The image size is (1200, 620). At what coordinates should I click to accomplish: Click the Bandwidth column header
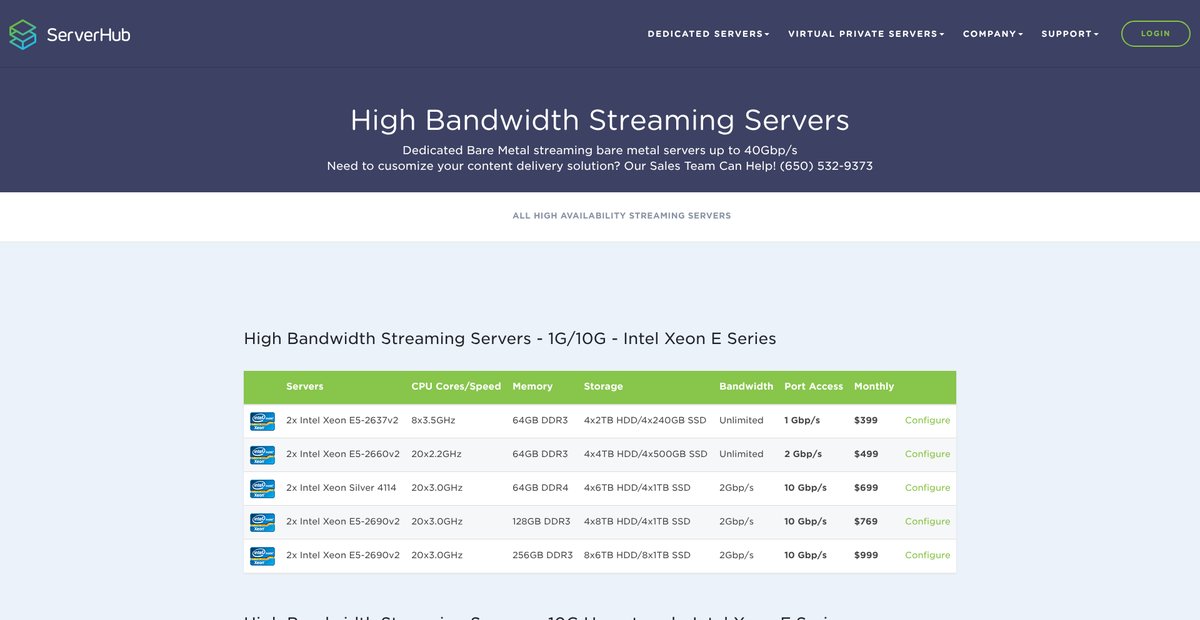coord(746,387)
